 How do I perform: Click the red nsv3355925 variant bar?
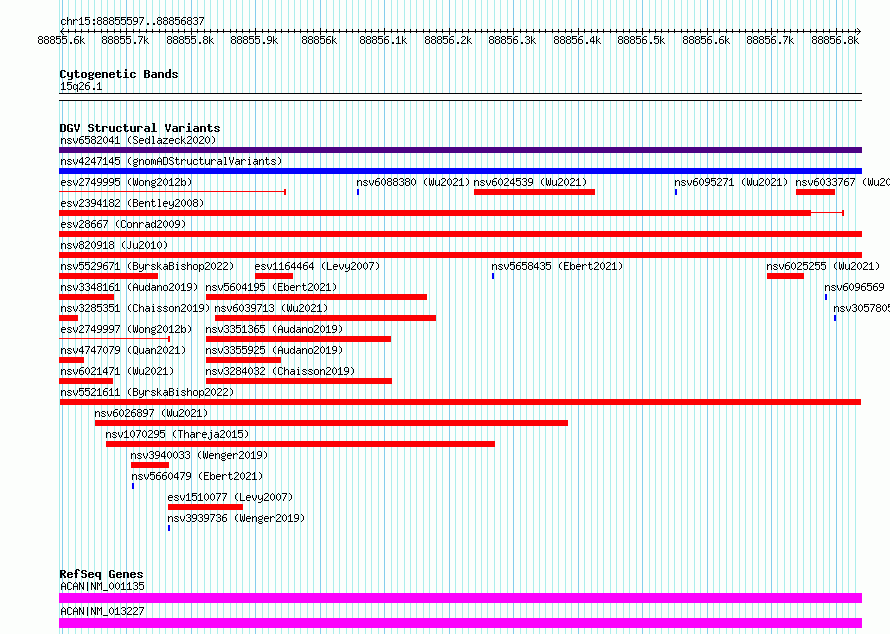(244, 360)
